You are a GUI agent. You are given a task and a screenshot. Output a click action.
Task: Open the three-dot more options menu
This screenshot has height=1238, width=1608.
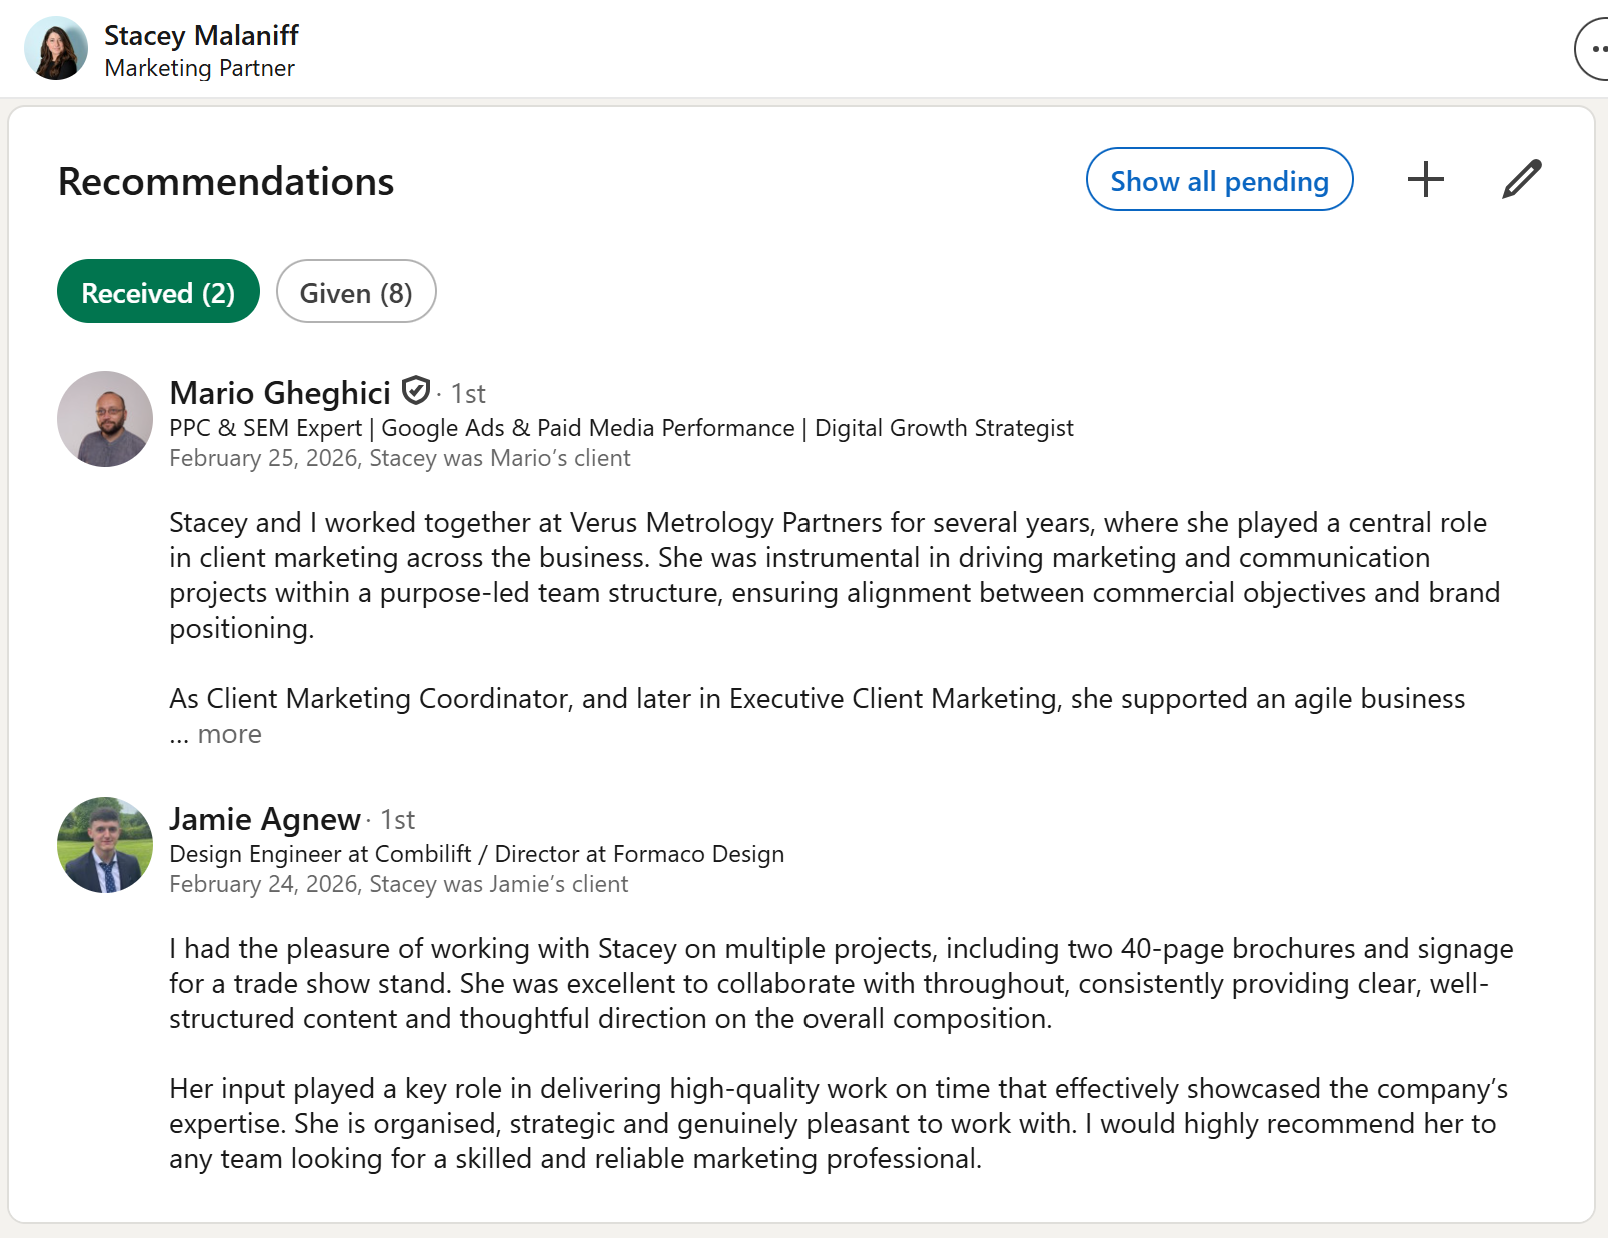click(1596, 48)
